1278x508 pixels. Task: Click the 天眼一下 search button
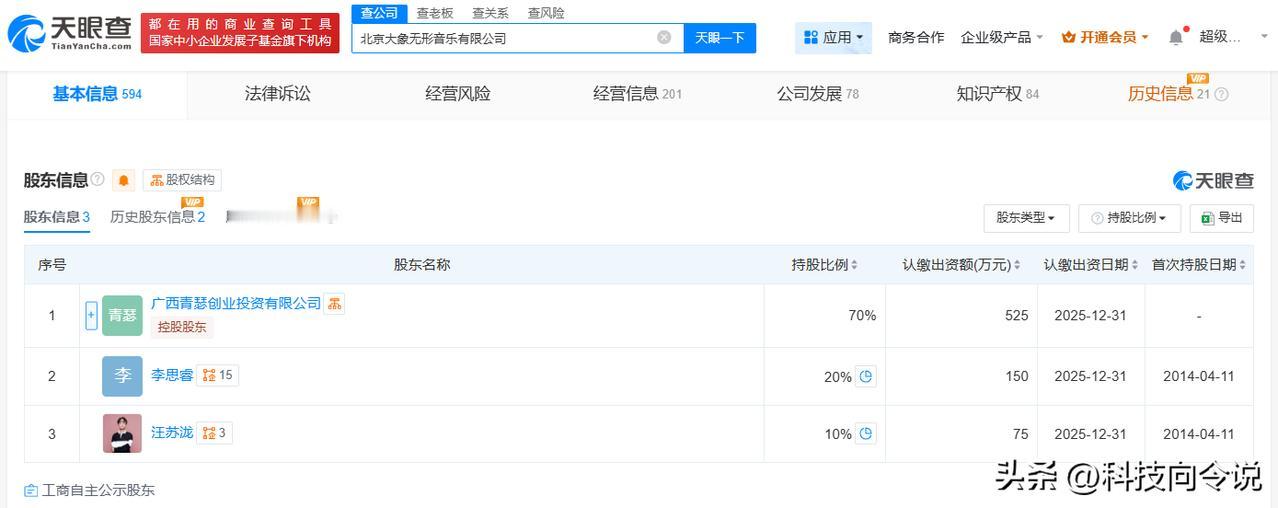[720, 38]
